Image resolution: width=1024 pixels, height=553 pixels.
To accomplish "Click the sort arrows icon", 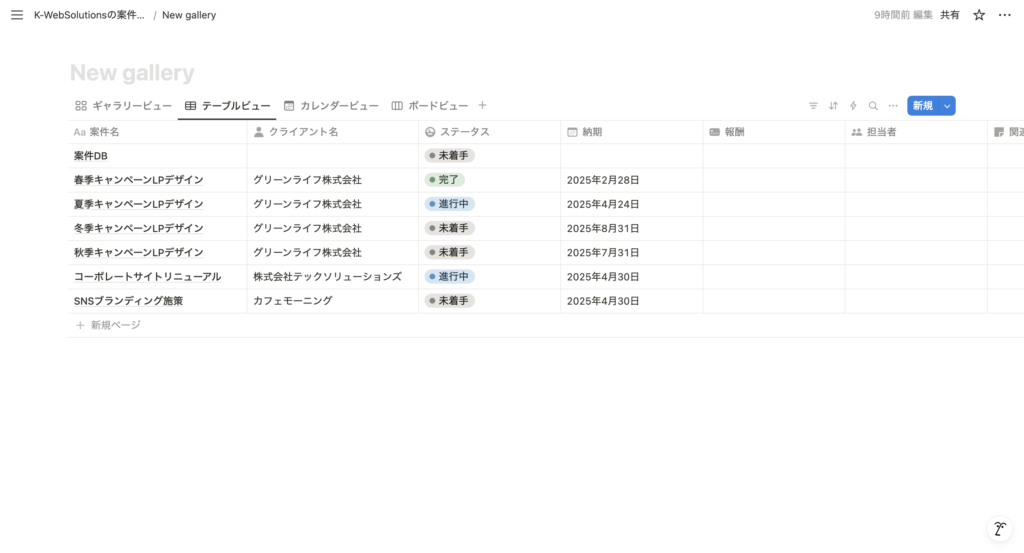I will pos(833,106).
